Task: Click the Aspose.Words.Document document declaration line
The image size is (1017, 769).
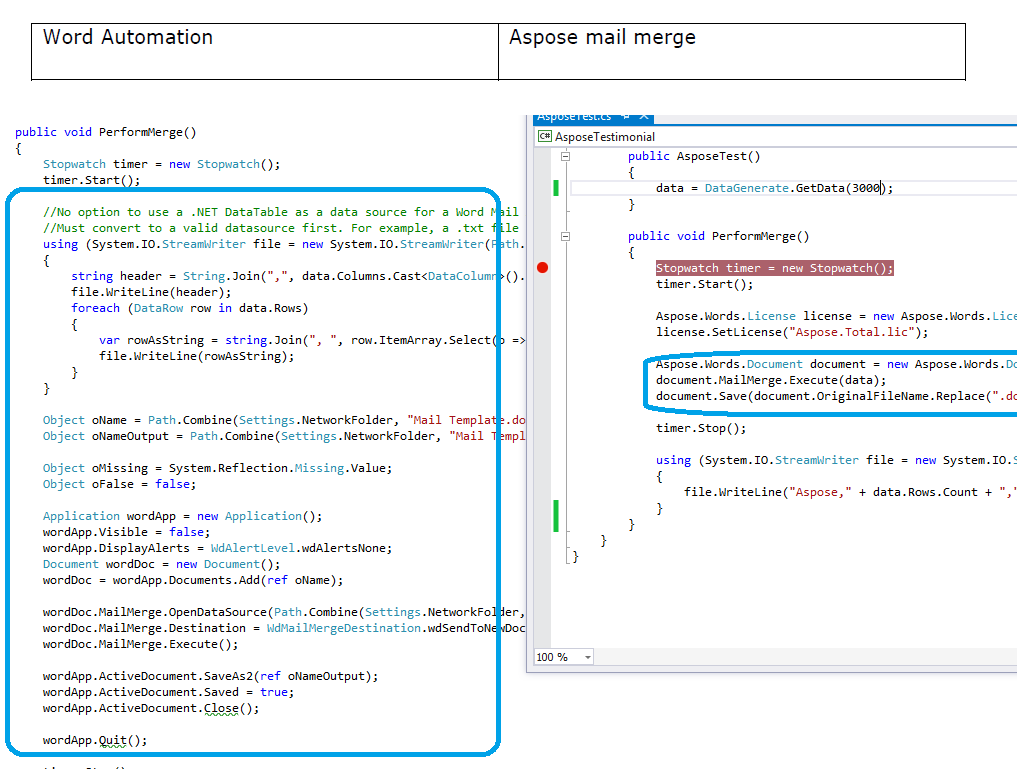Action: pyautogui.click(x=836, y=364)
